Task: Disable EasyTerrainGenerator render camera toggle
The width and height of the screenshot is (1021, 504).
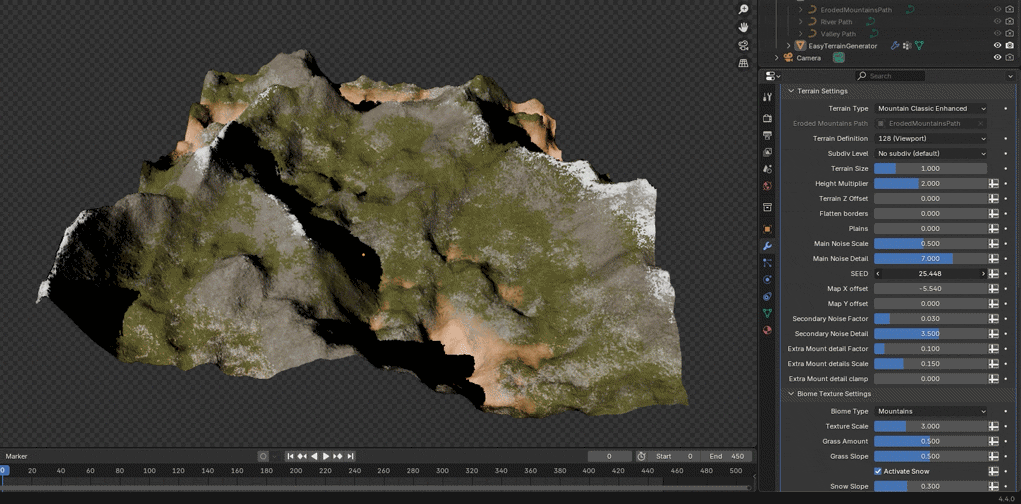Action: 1010,46
